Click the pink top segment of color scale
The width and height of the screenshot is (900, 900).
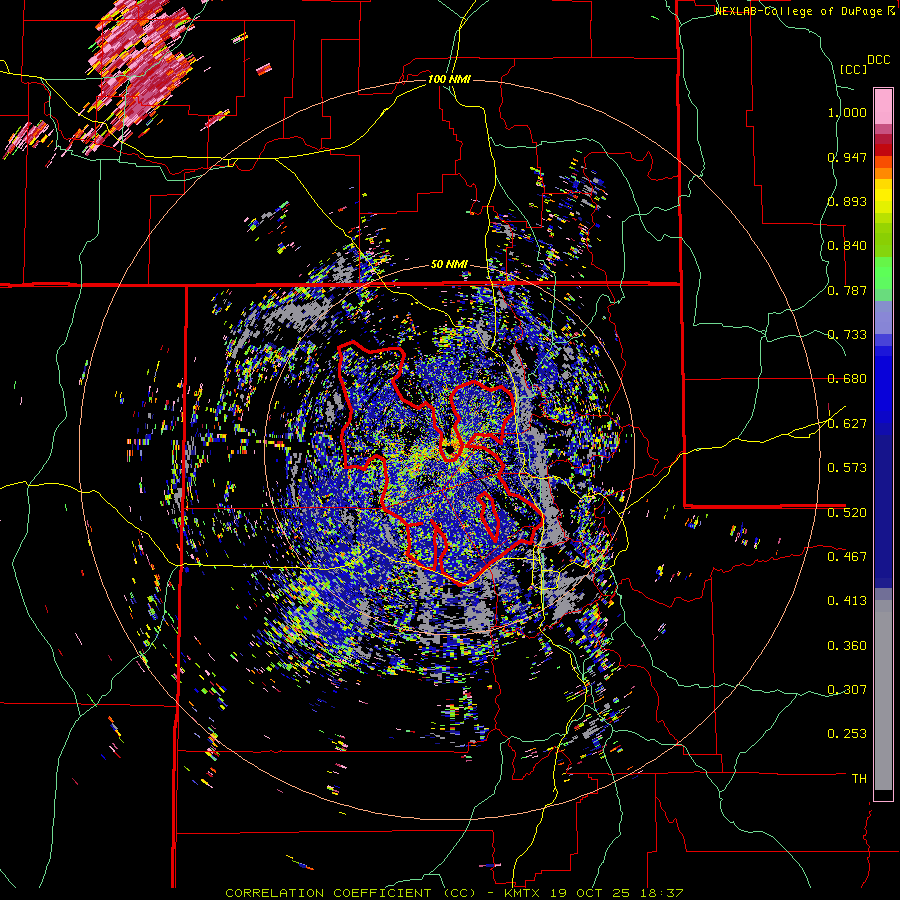(883, 107)
